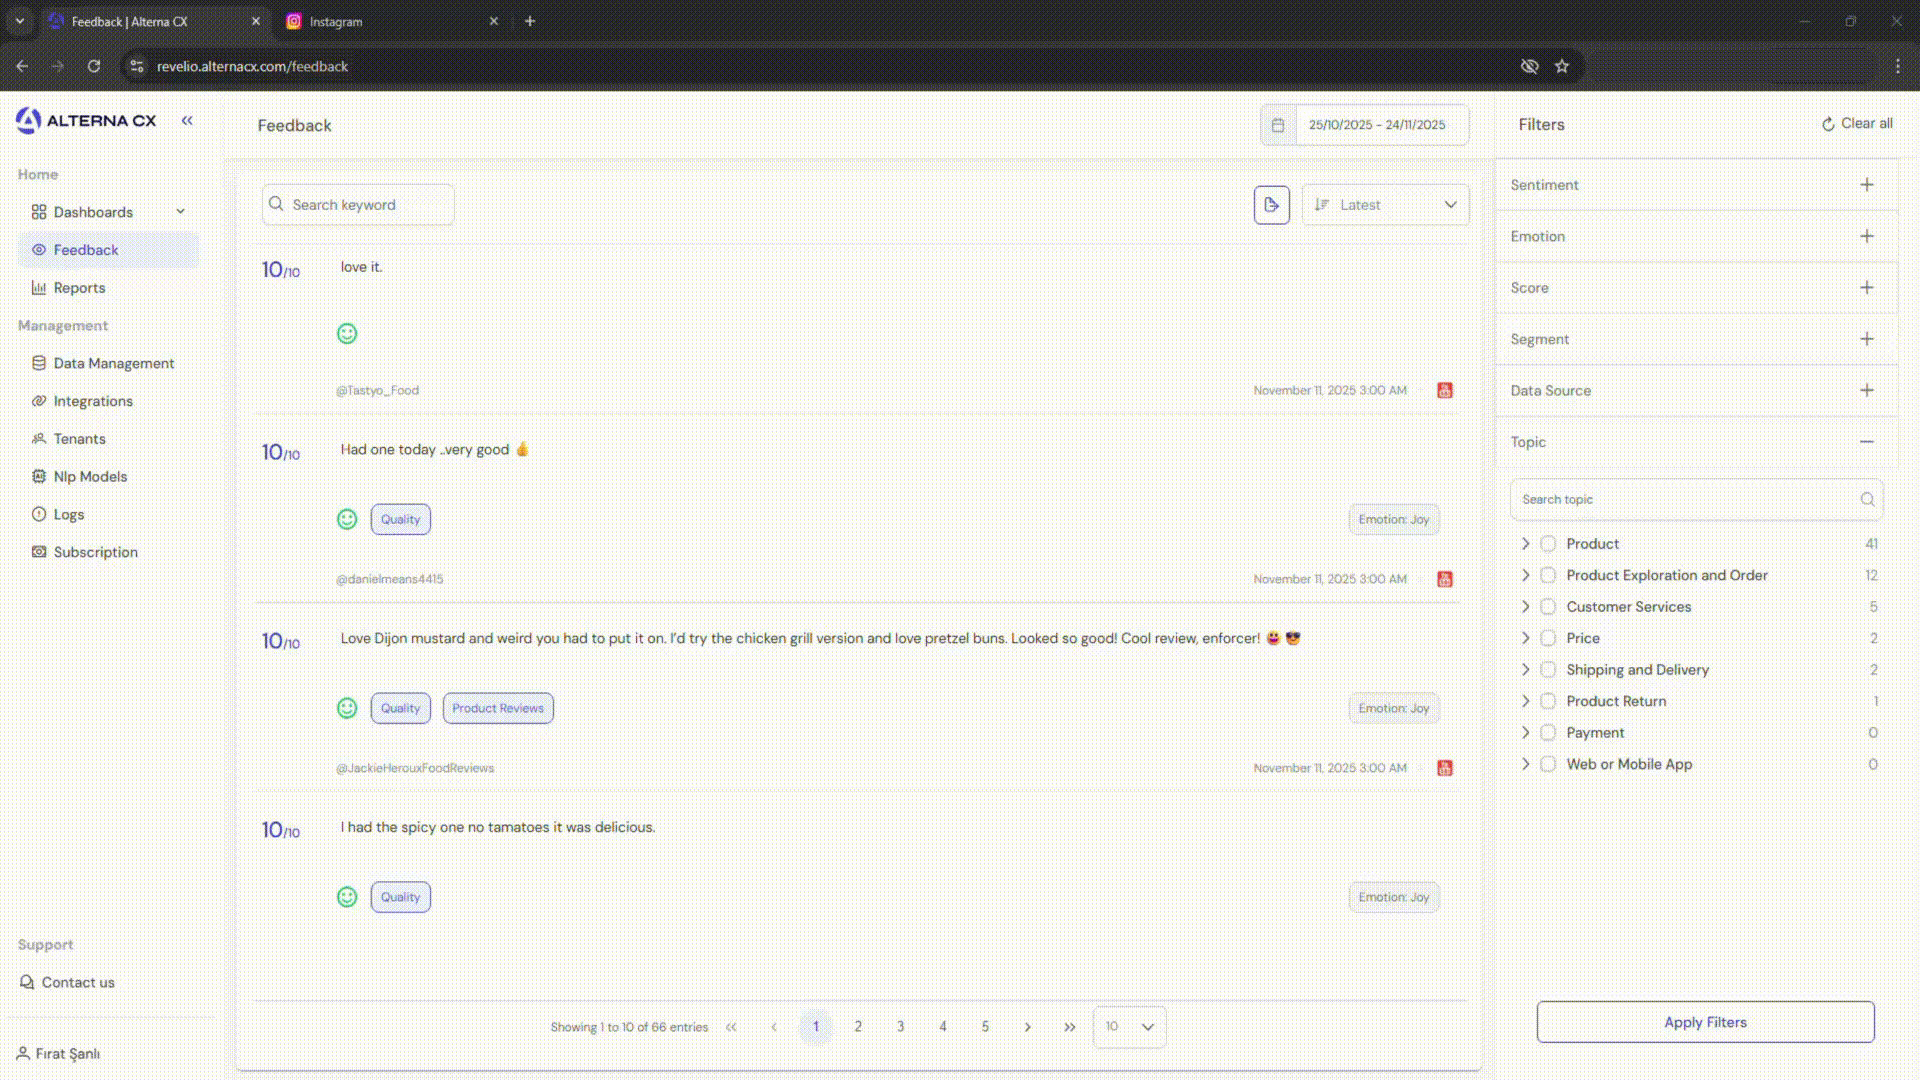
Task: Go to the previous page arrow
Action: point(773,1027)
